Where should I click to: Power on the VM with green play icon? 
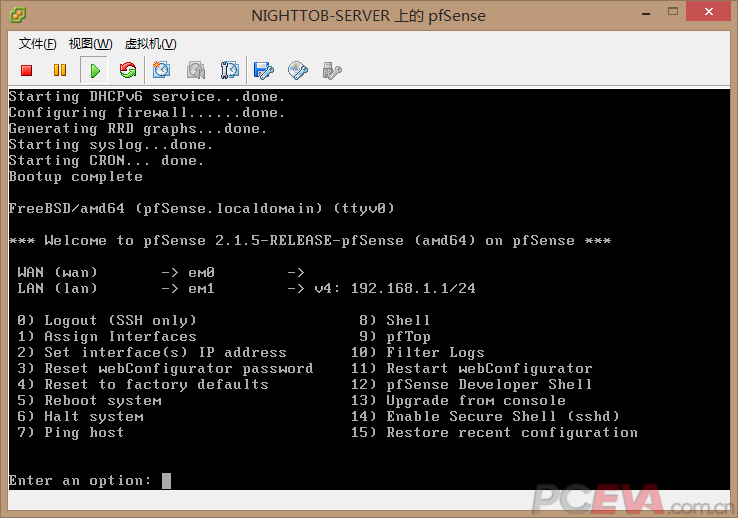pos(94,70)
